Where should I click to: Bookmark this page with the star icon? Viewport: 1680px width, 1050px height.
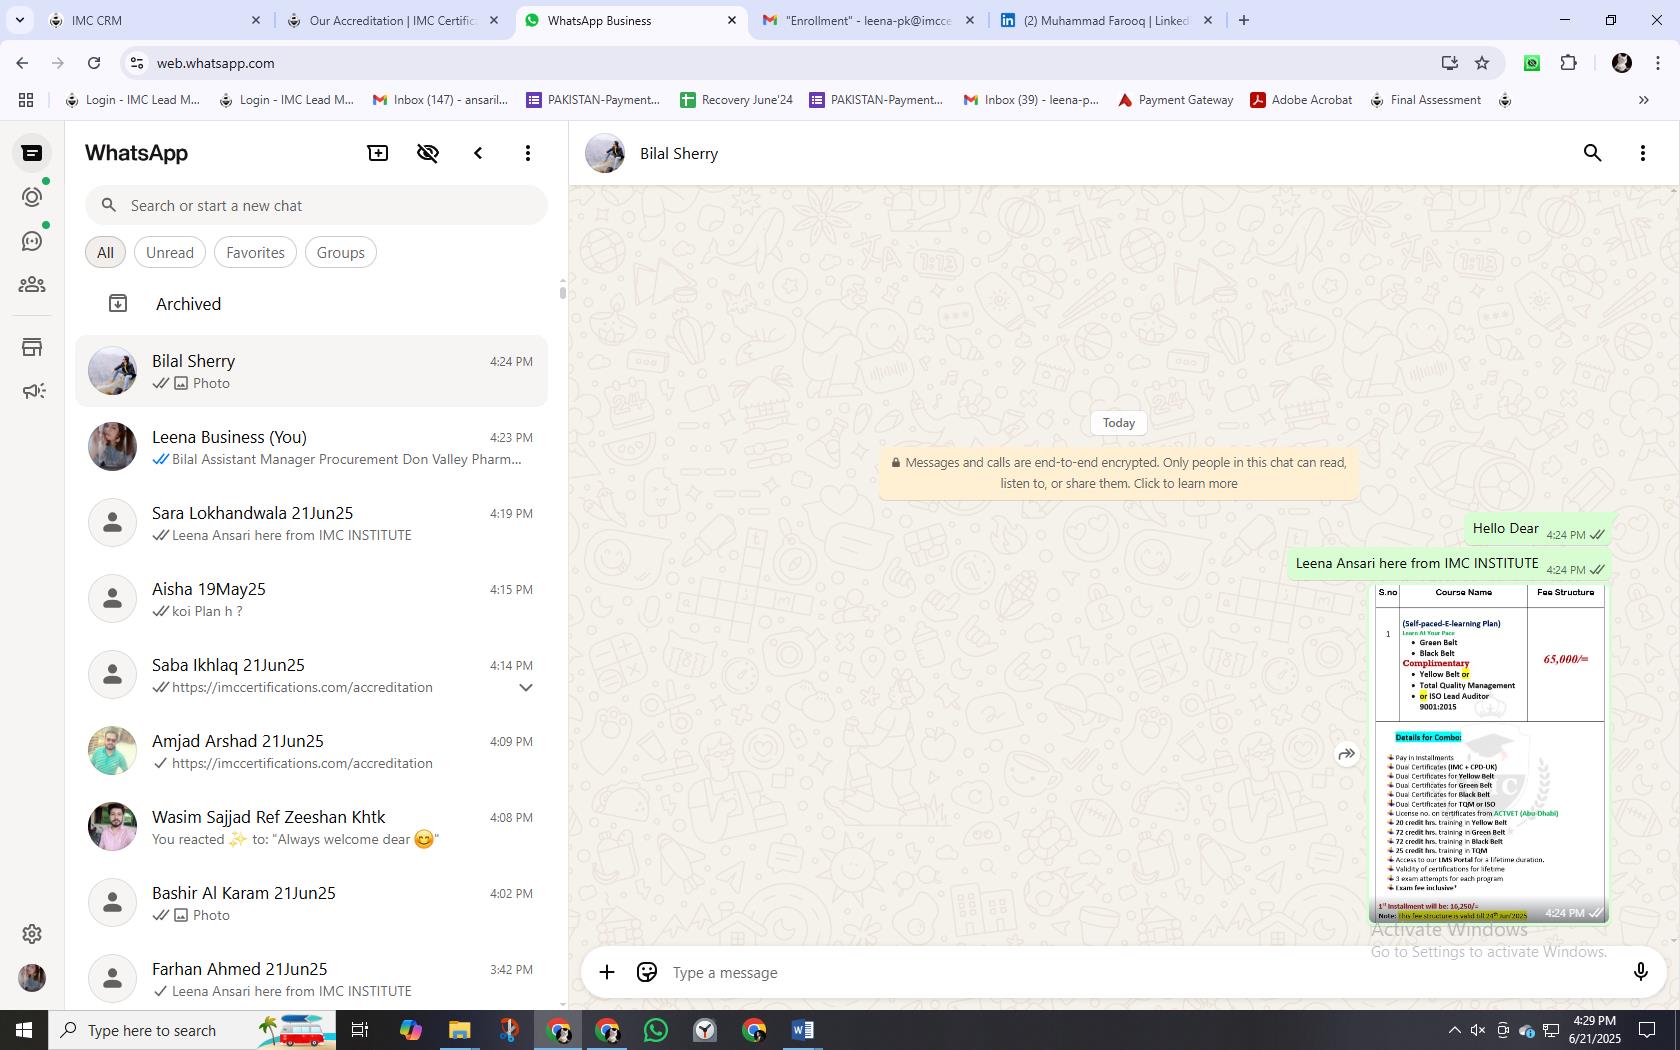[x=1482, y=63]
